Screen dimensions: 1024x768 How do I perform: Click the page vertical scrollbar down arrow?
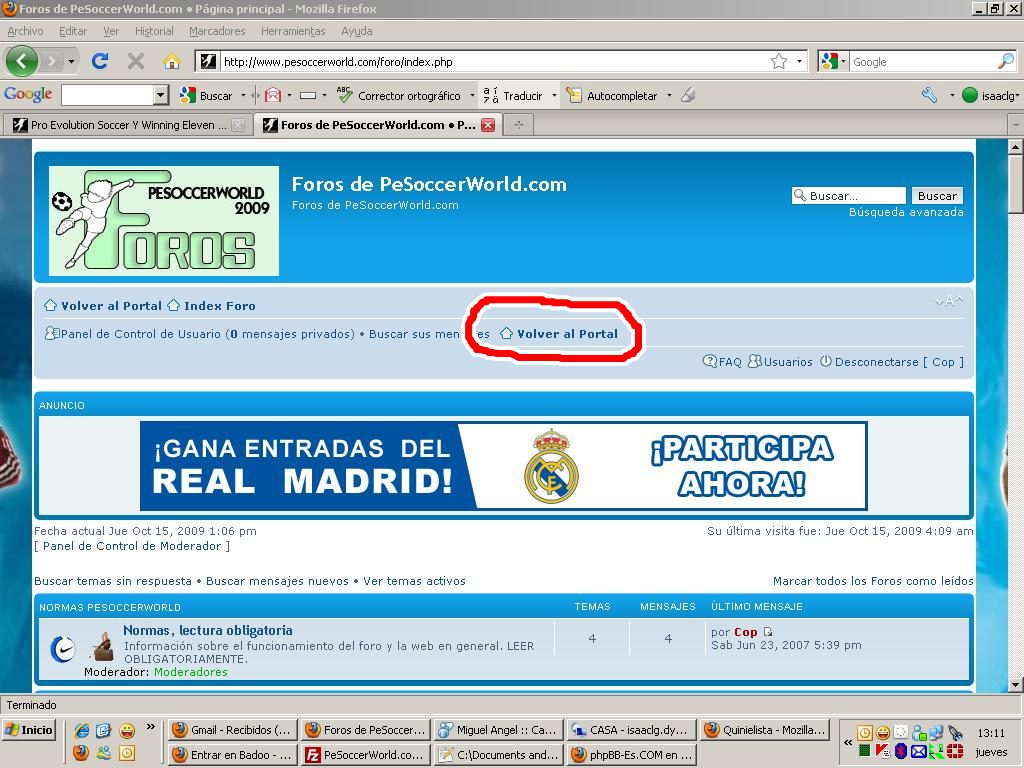click(x=1016, y=684)
